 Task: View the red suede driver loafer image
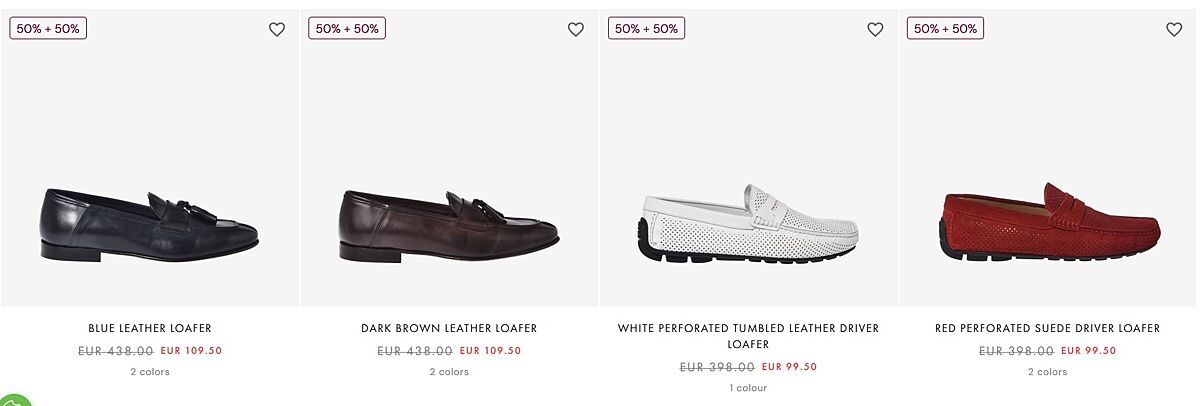click(x=1048, y=225)
